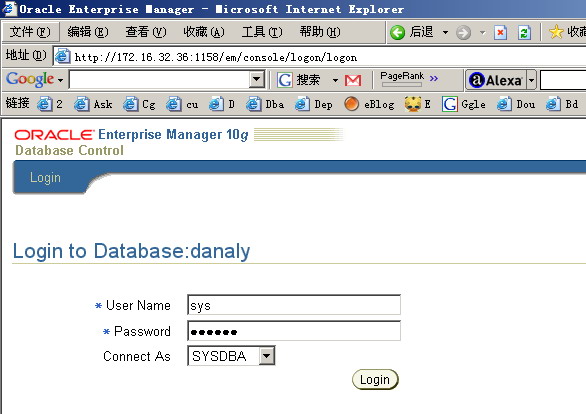Expand the Back button history dropdown
Image resolution: width=586 pixels, height=414 pixels.
pyautogui.click(x=445, y=33)
